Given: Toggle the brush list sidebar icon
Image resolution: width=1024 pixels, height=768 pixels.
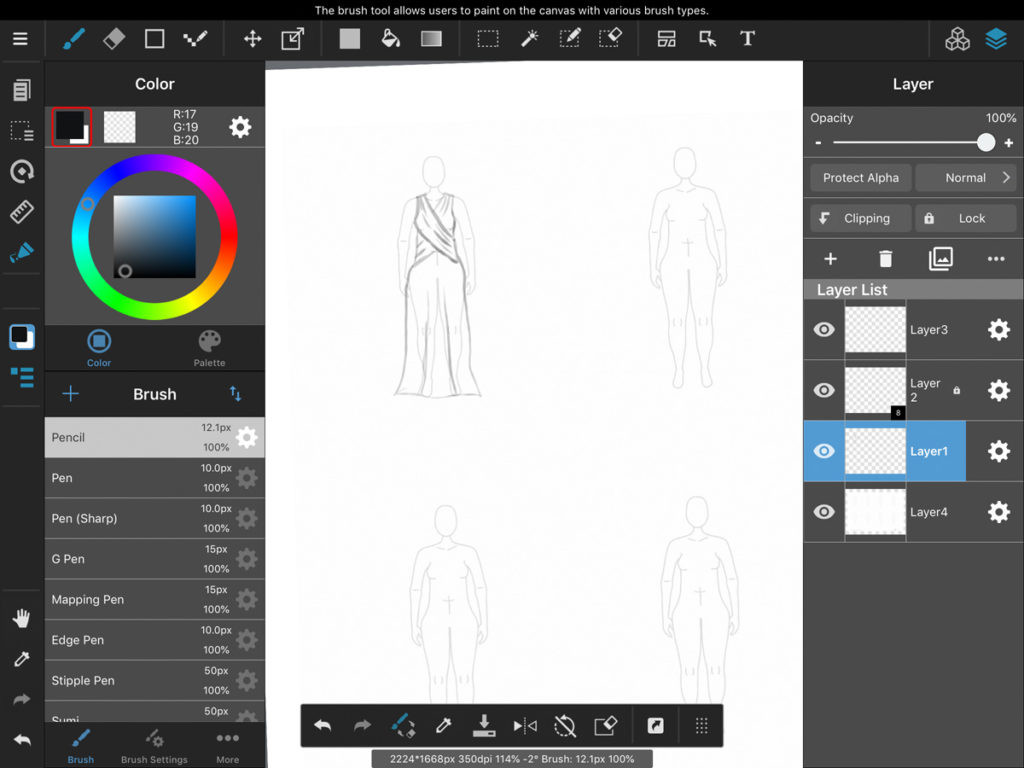Looking at the screenshot, I should click(x=22, y=377).
